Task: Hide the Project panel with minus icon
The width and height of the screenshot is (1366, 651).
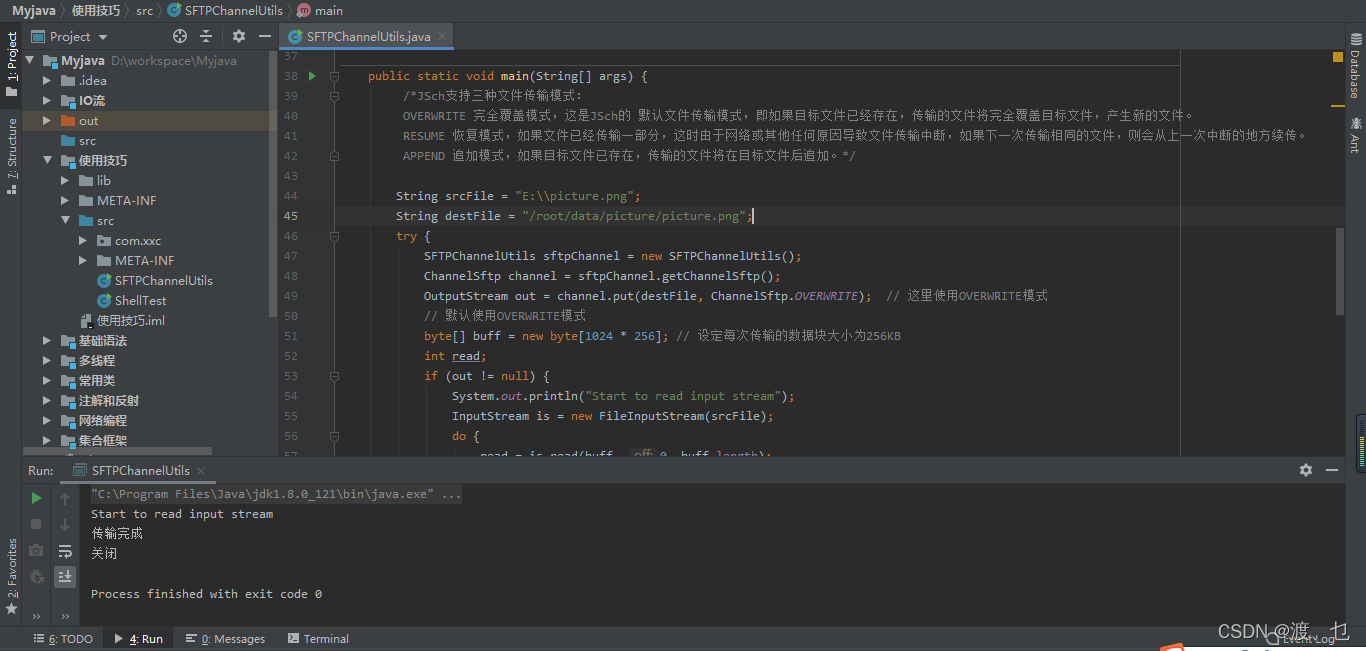Action: [x=265, y=36]
